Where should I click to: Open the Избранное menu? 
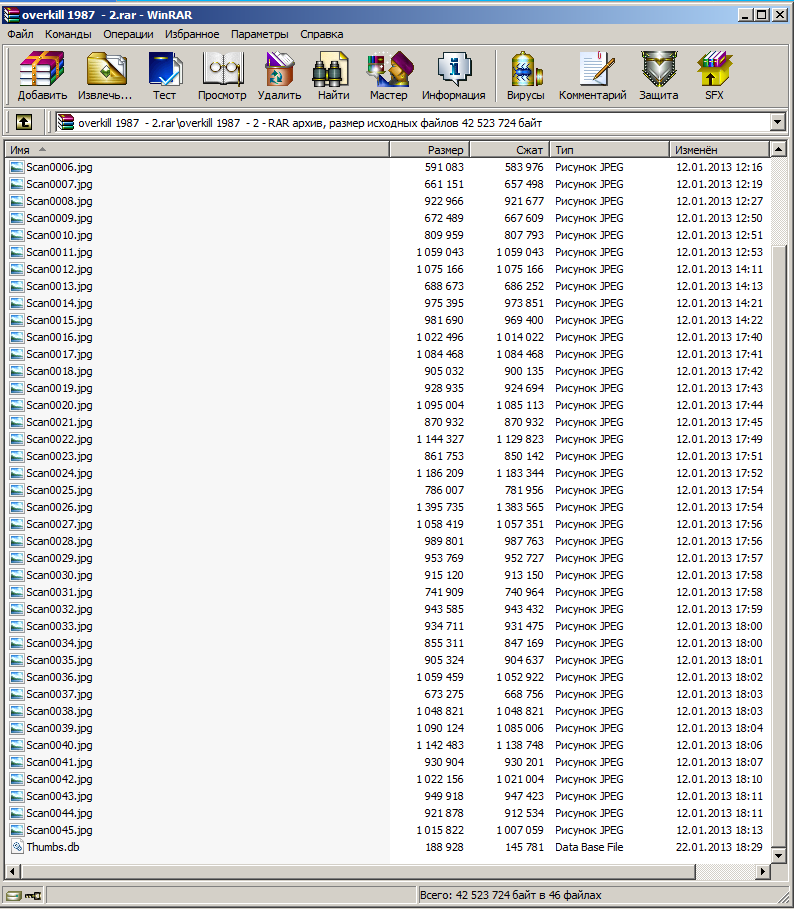[x=192, y=34]
